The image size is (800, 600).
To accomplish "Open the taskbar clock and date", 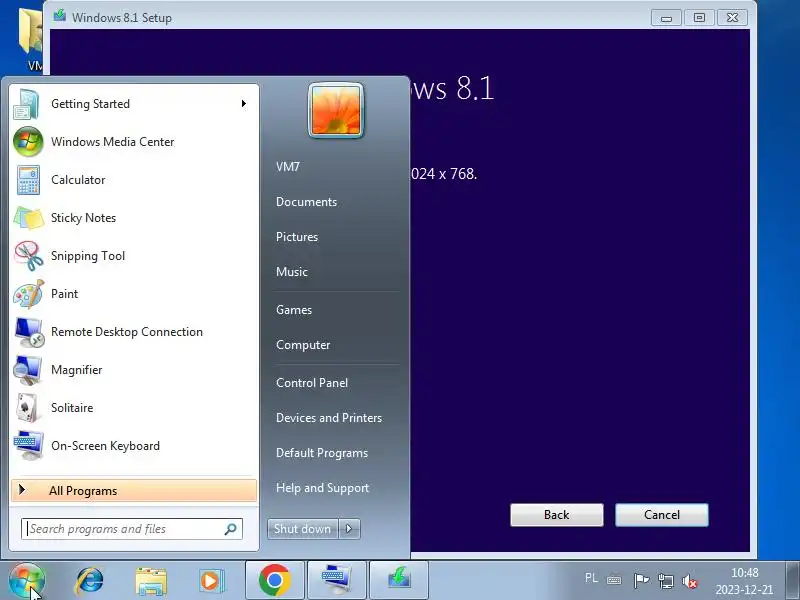I will (x=744, y=581).
